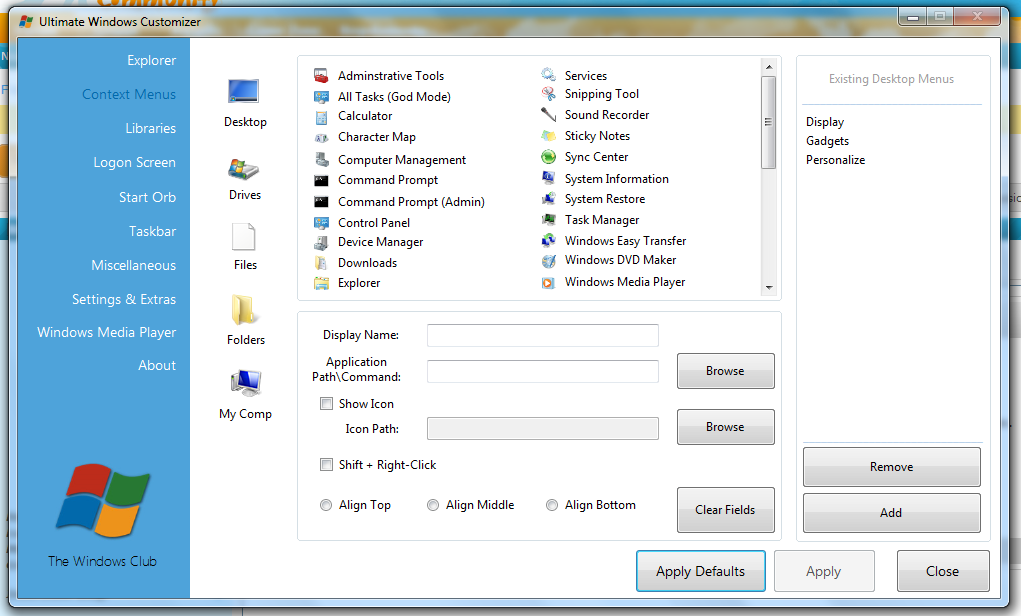The image size is (1021, 616).
Task: Click the Close button at bottom
Action: pos(943,571)
